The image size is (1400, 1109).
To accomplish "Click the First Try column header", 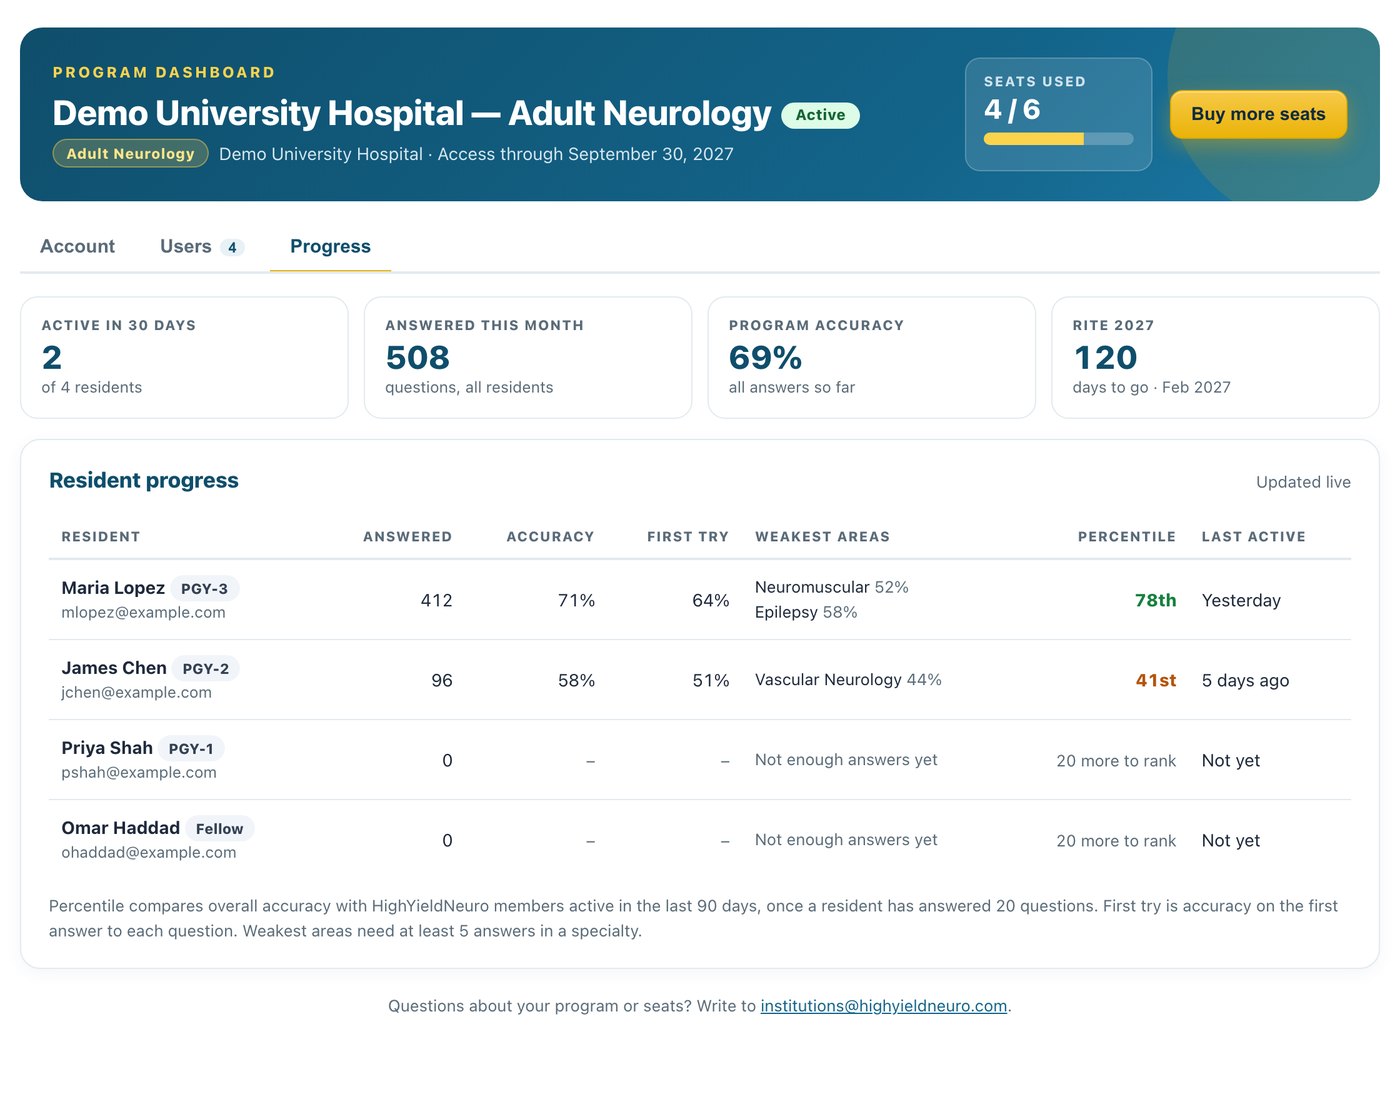I will coord(688,537).
